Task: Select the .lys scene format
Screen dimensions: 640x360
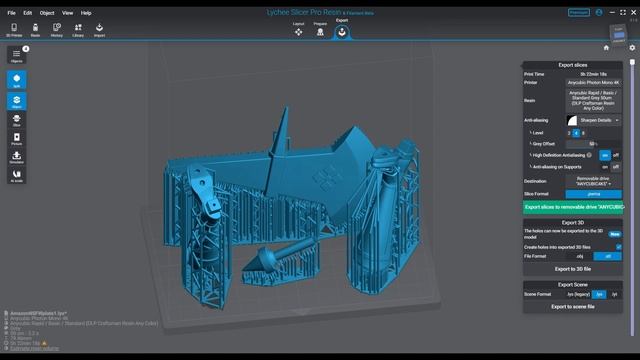Action: click(x=599, y=295)
